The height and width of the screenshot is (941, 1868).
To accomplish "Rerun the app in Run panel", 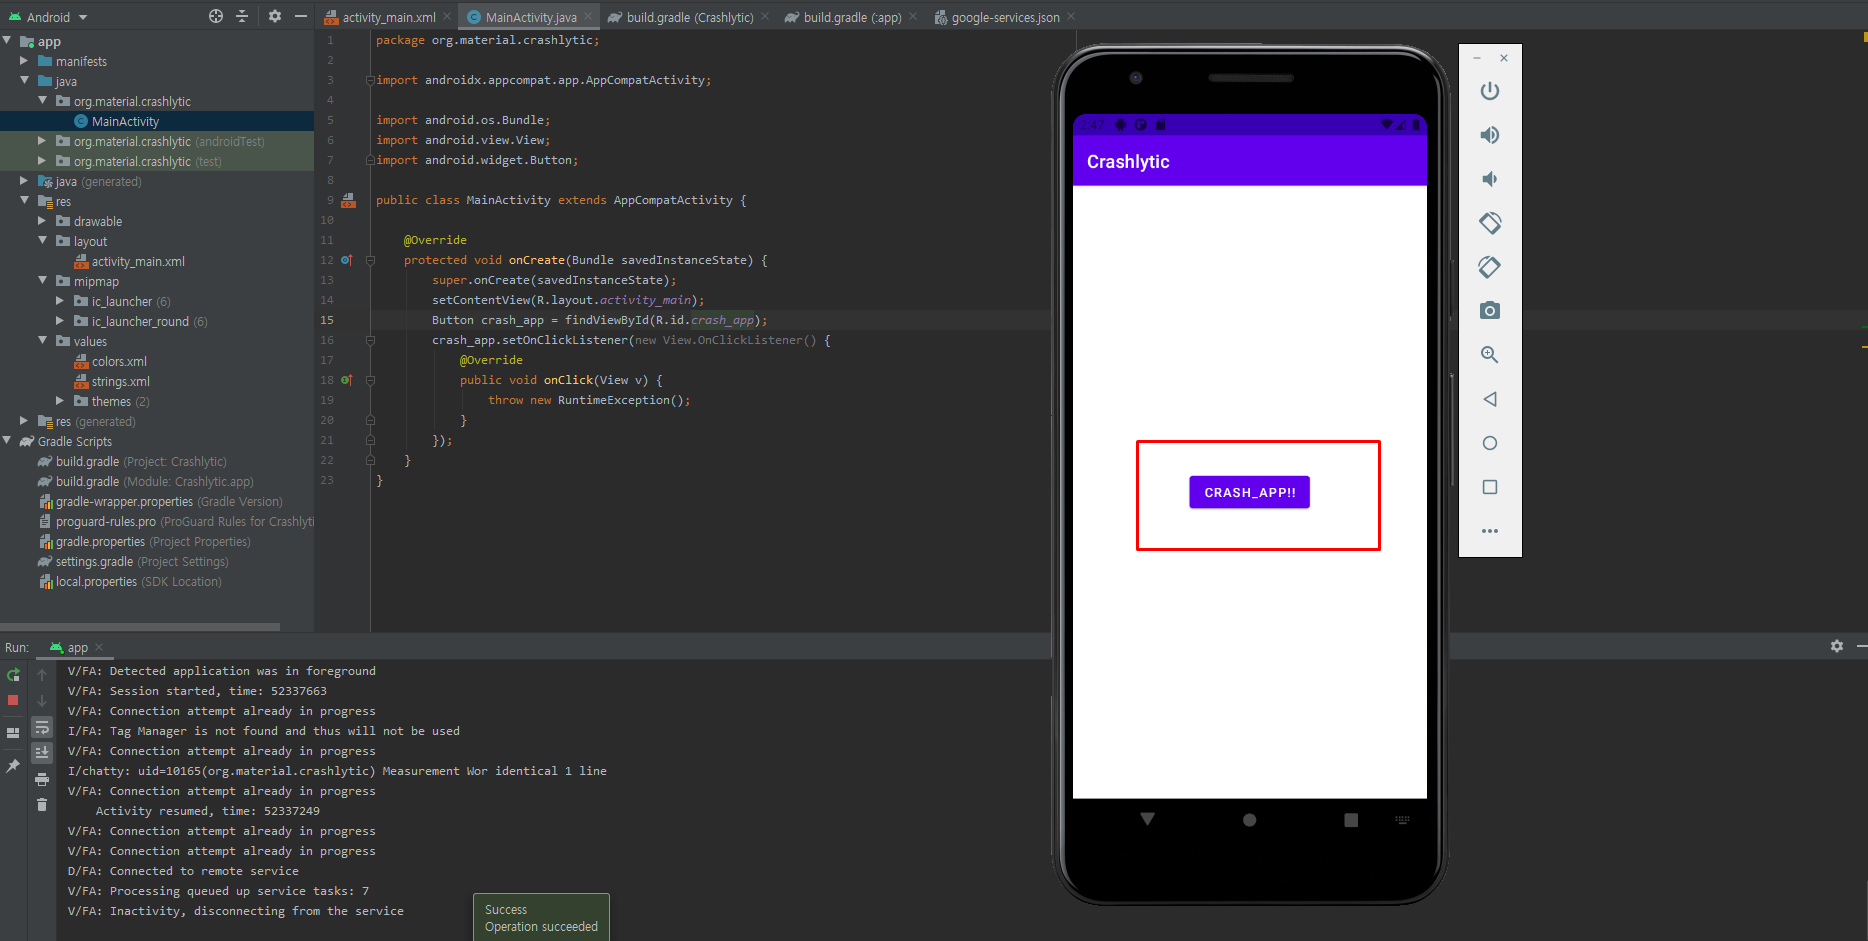I will click(13, 675).
